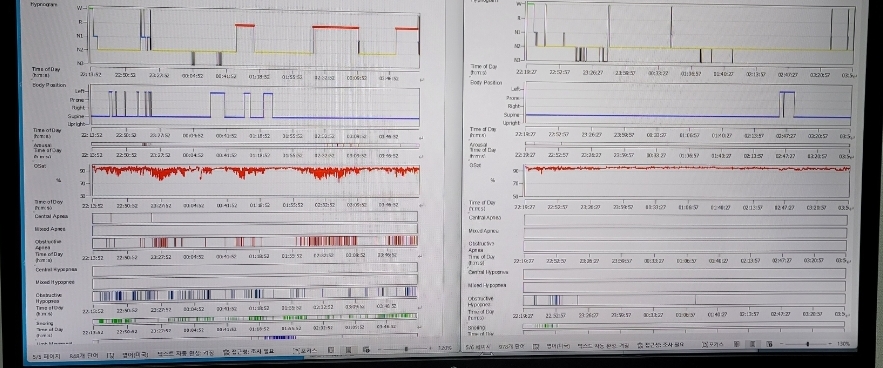883x368 pixels.
Task: Click the language indicator in right status bar
Action: [x=558, y=345]
